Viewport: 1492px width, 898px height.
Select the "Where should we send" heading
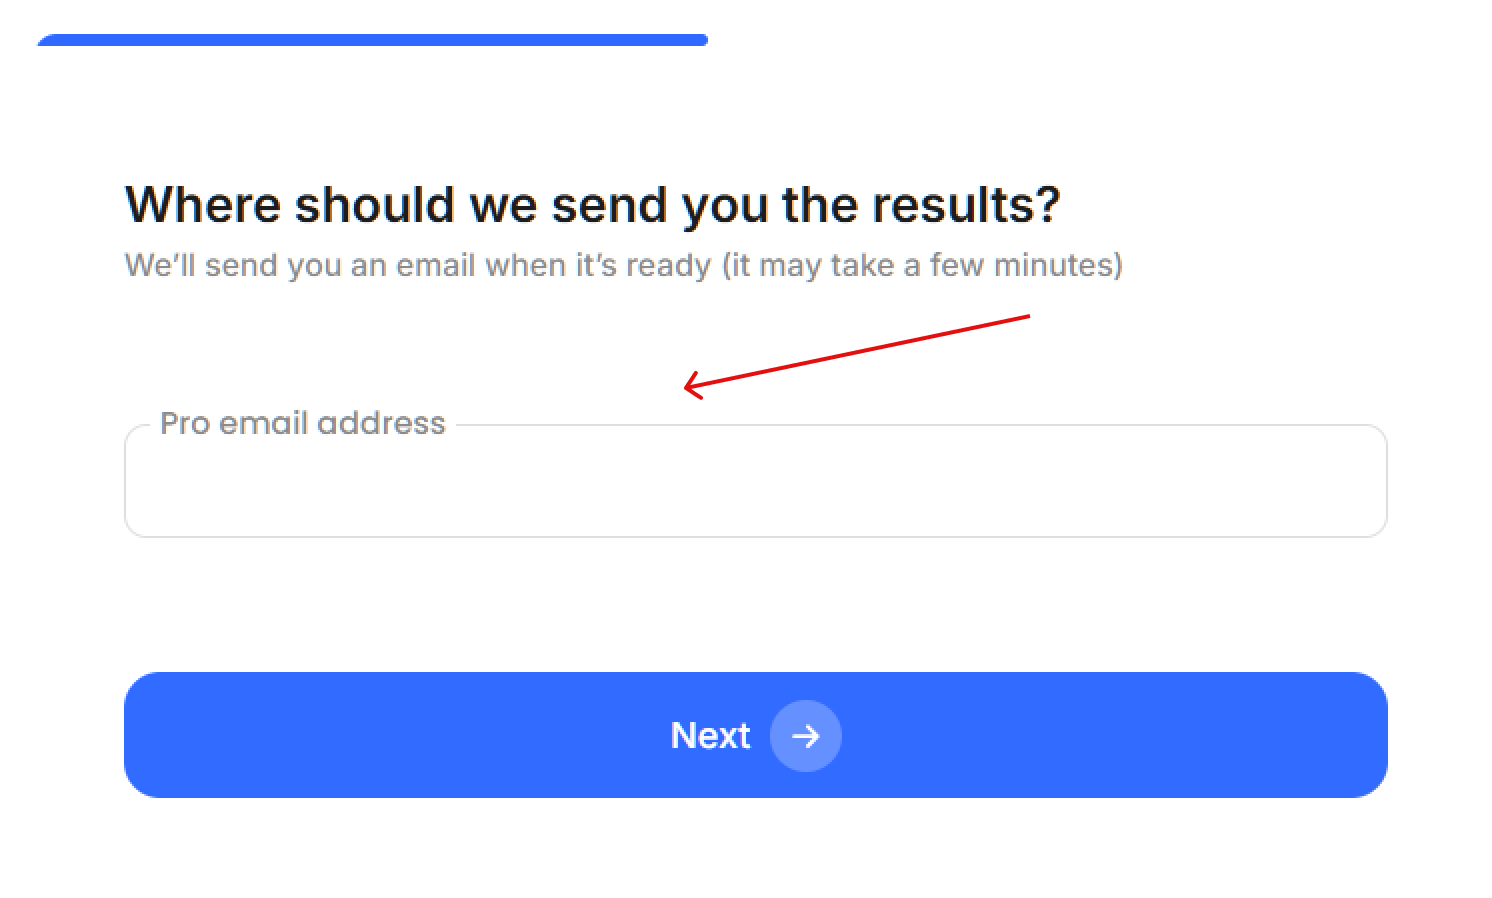click(592, 205)
